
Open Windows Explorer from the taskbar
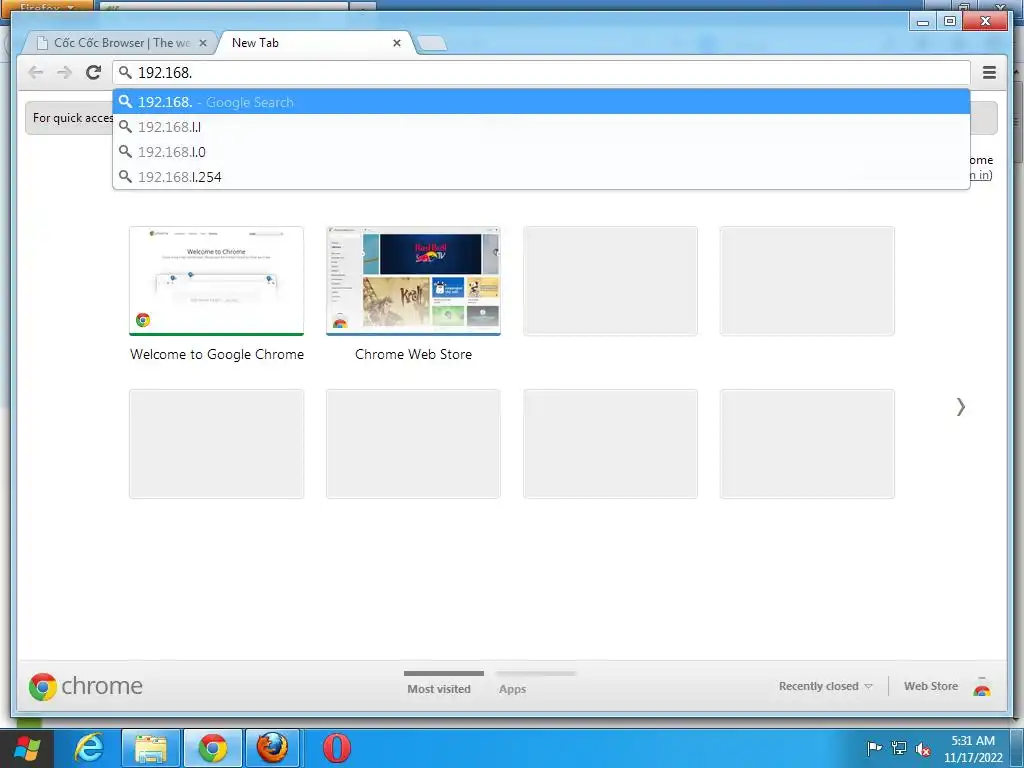(x=151, y=748)
